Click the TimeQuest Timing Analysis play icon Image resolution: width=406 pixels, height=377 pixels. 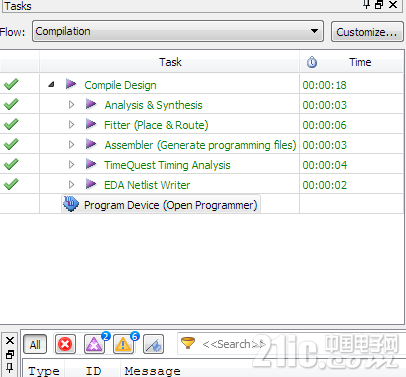coord(91,164)
